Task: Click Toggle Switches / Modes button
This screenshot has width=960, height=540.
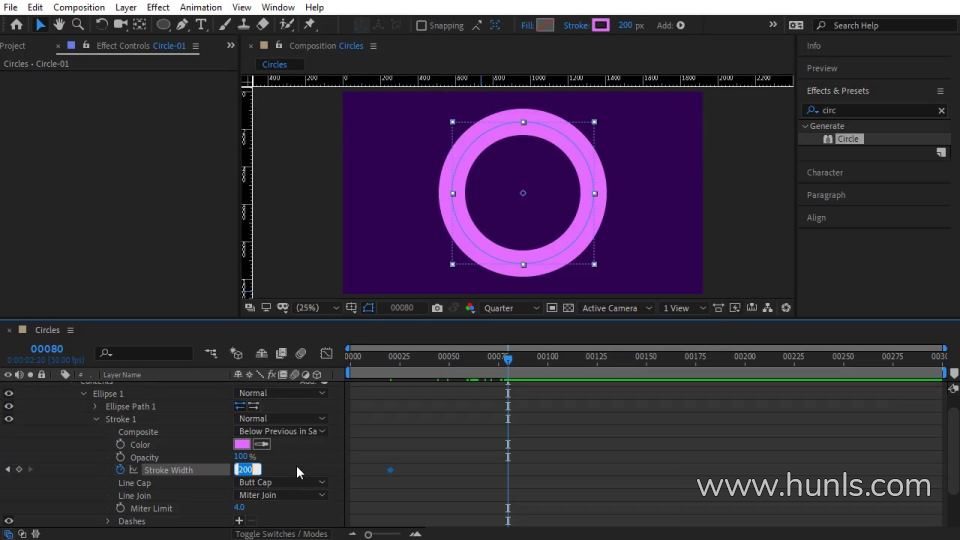Action: click(281, 534)
